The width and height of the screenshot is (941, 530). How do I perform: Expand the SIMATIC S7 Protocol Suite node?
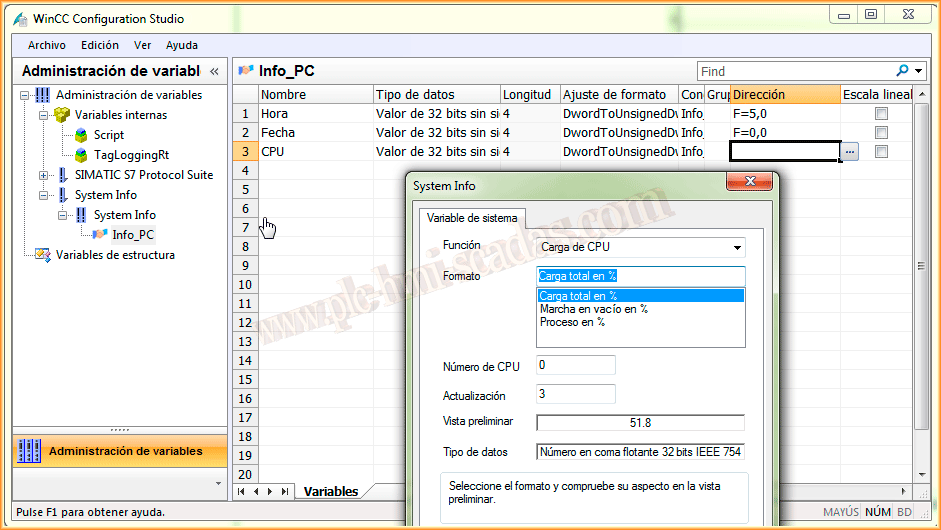[x=43, y=175]
